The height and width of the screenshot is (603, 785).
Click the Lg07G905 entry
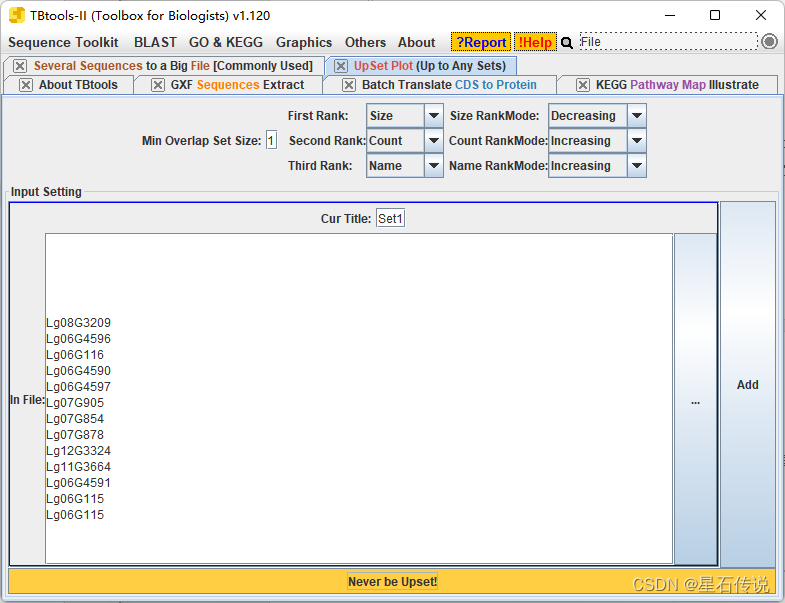click(75, 403)
